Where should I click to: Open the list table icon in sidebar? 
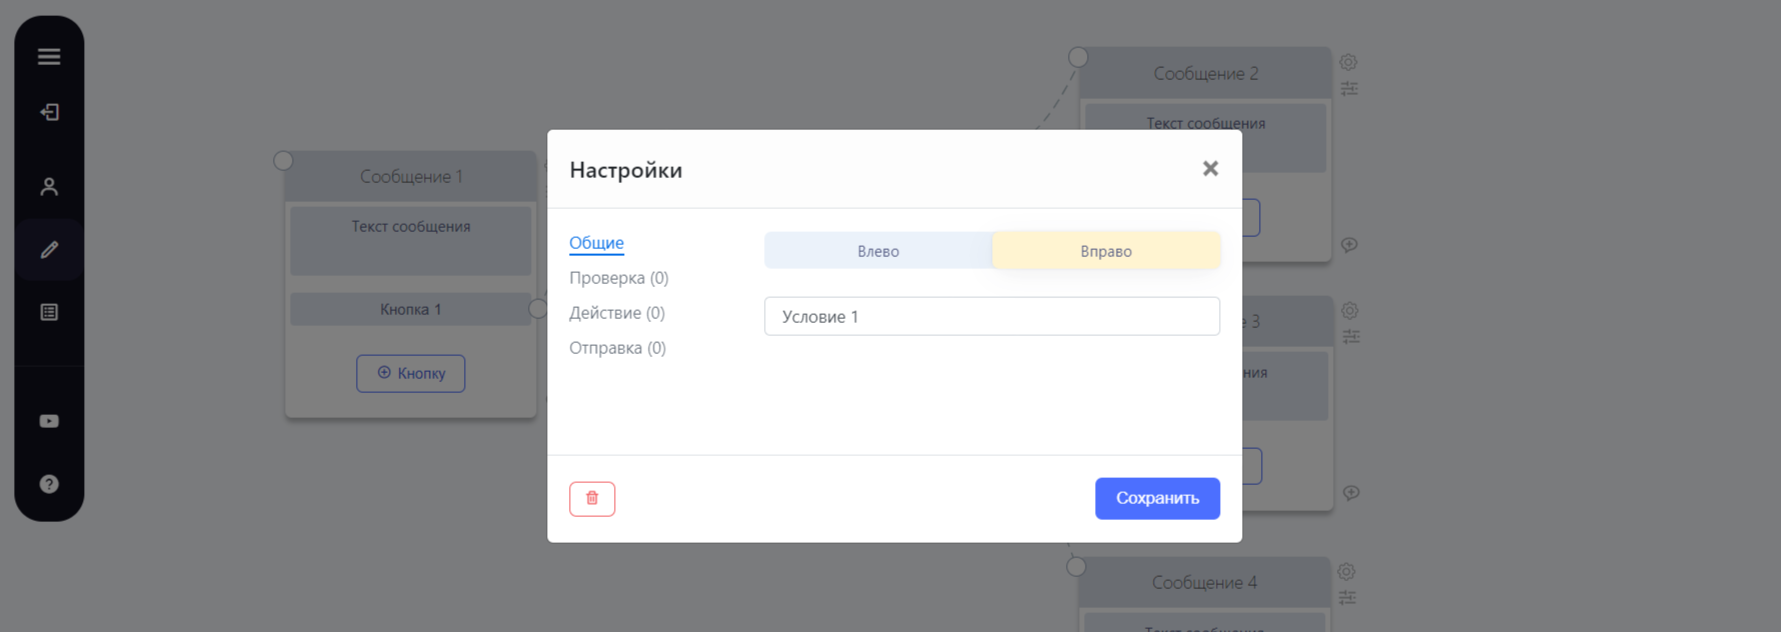[49, 312]
